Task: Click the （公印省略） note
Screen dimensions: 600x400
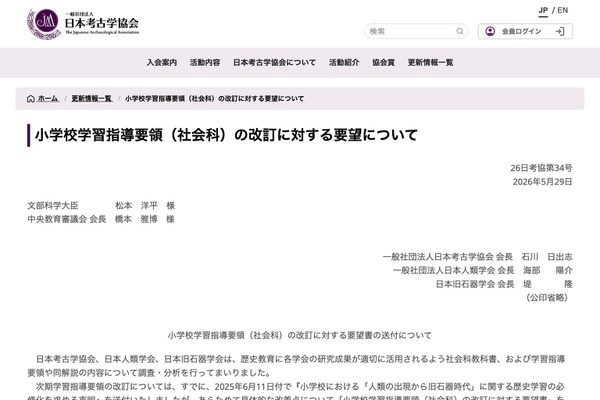Action: click(547, 297)
